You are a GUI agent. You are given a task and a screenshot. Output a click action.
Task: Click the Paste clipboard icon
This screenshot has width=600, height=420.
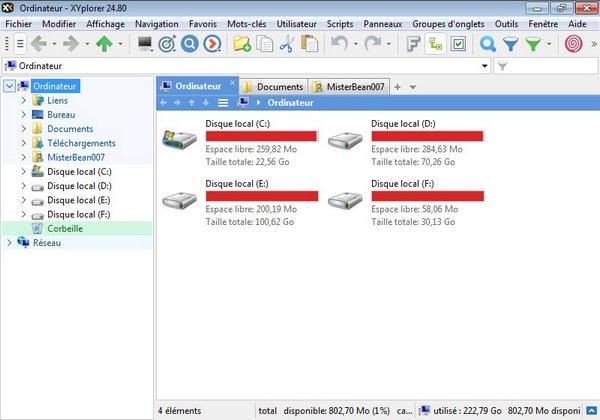[x=309, y=44]
